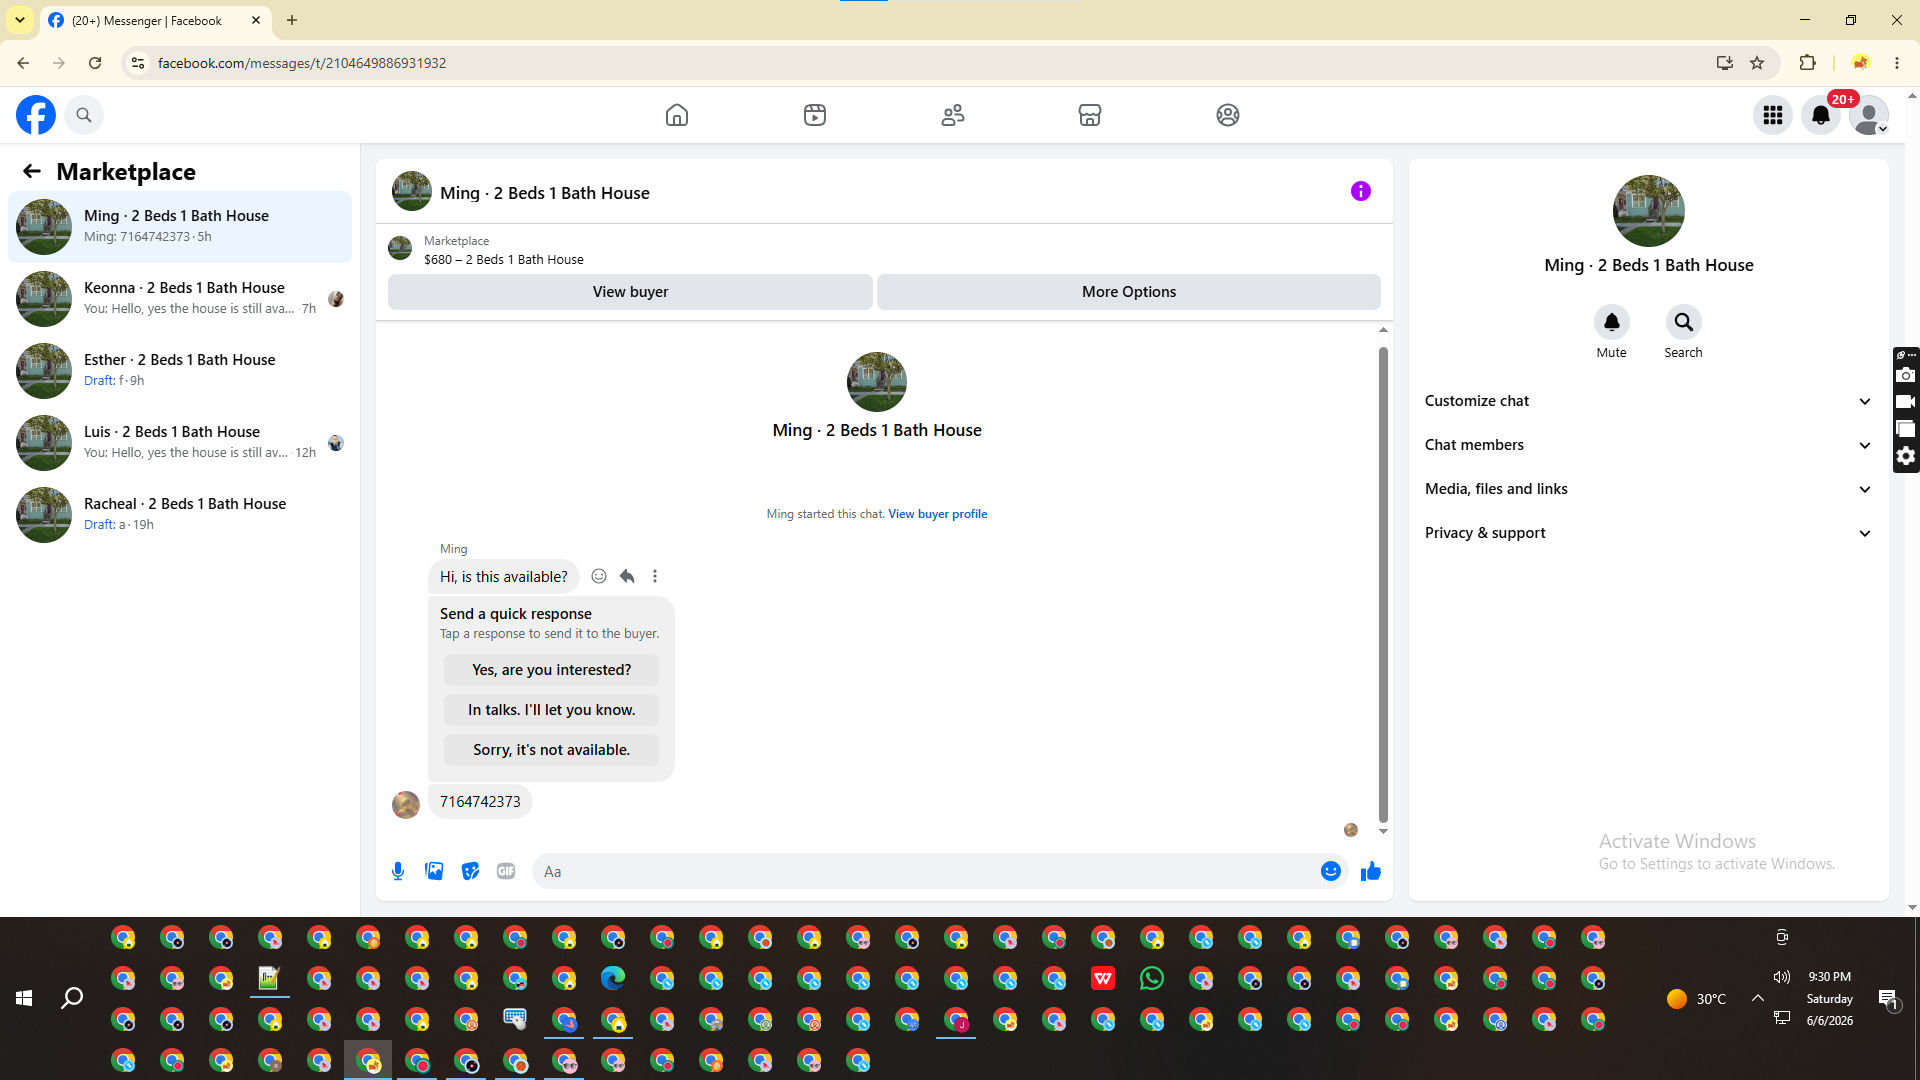Go to the Home feed icon
The width and height of the screenshot is (1920, 1080).
tap(677, 115)
